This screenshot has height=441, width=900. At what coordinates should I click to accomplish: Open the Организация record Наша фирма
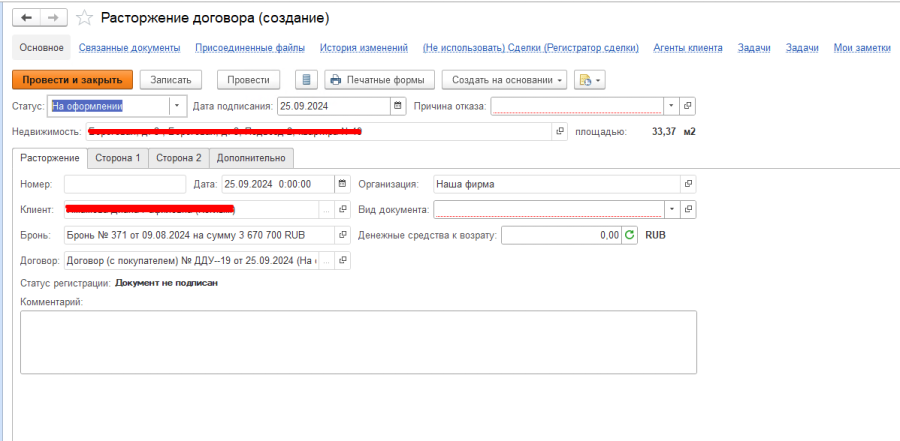tap(687, 184)
